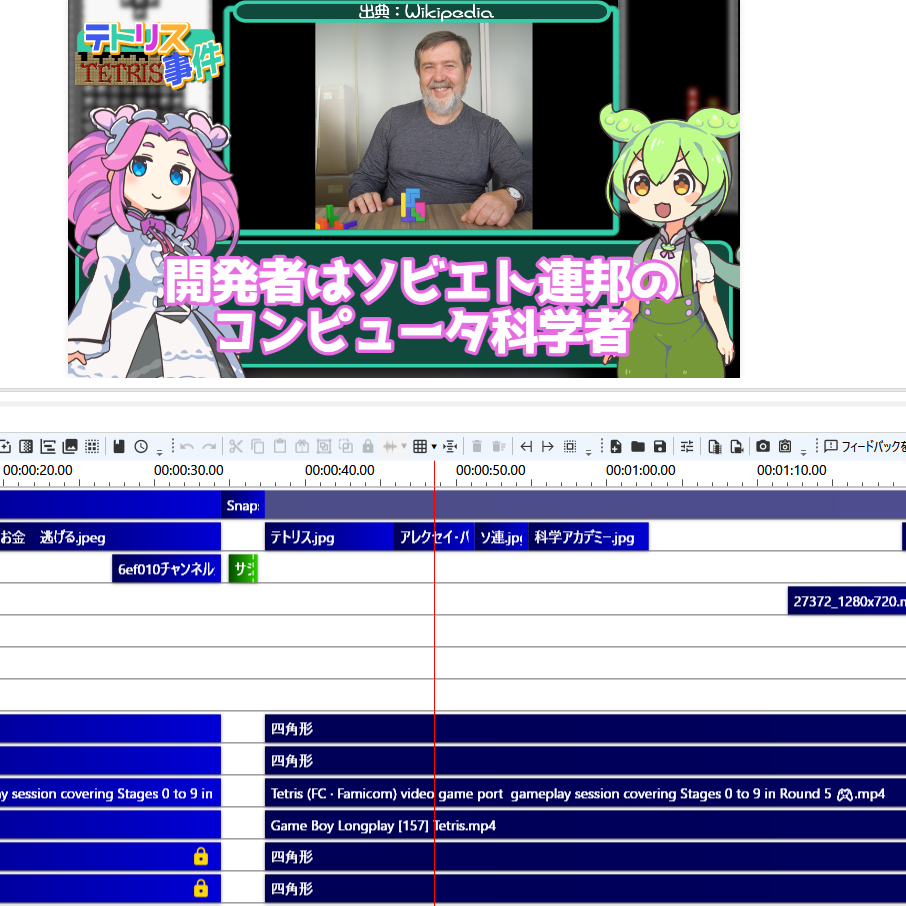Click the video preview image
Viewport: 906px width, 906px height.
(404, 189)
